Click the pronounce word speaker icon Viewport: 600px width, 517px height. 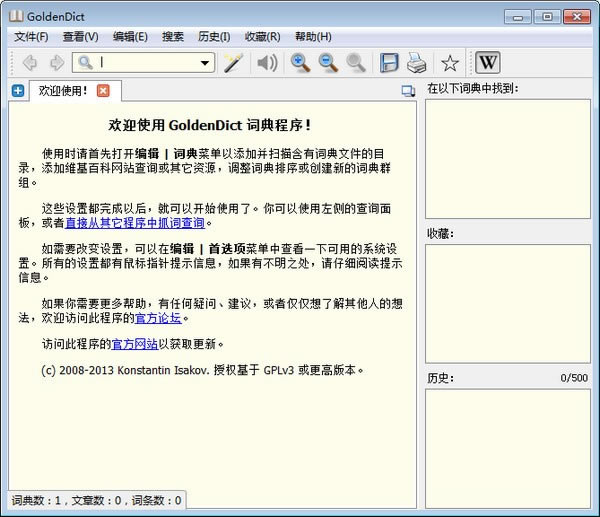tap(266, 63)
